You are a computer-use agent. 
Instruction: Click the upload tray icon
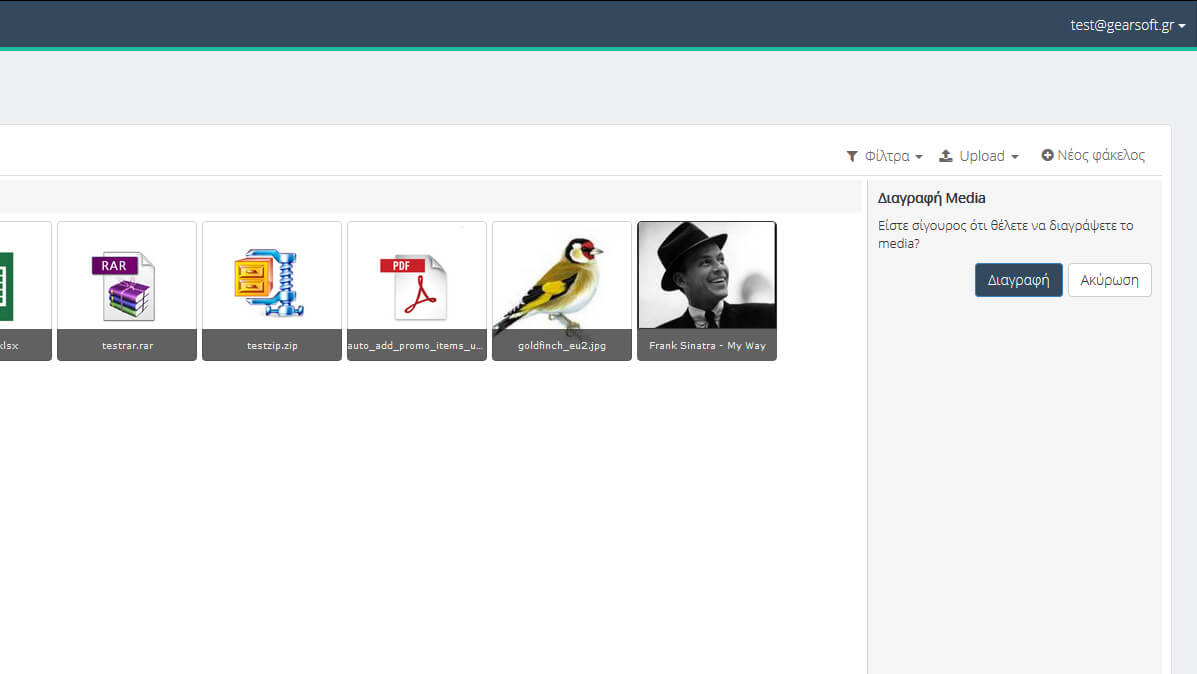[946, 156]
